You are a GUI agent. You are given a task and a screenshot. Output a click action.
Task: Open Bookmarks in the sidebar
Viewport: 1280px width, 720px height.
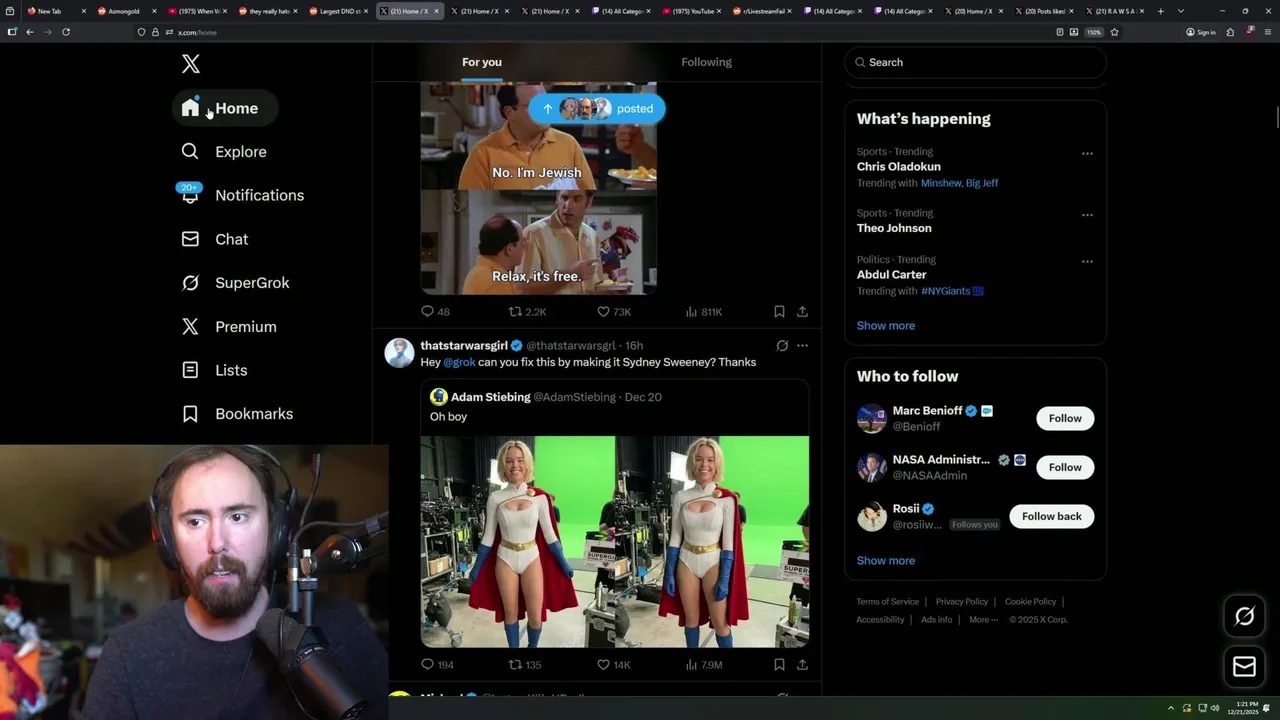[x=237, y=414]
